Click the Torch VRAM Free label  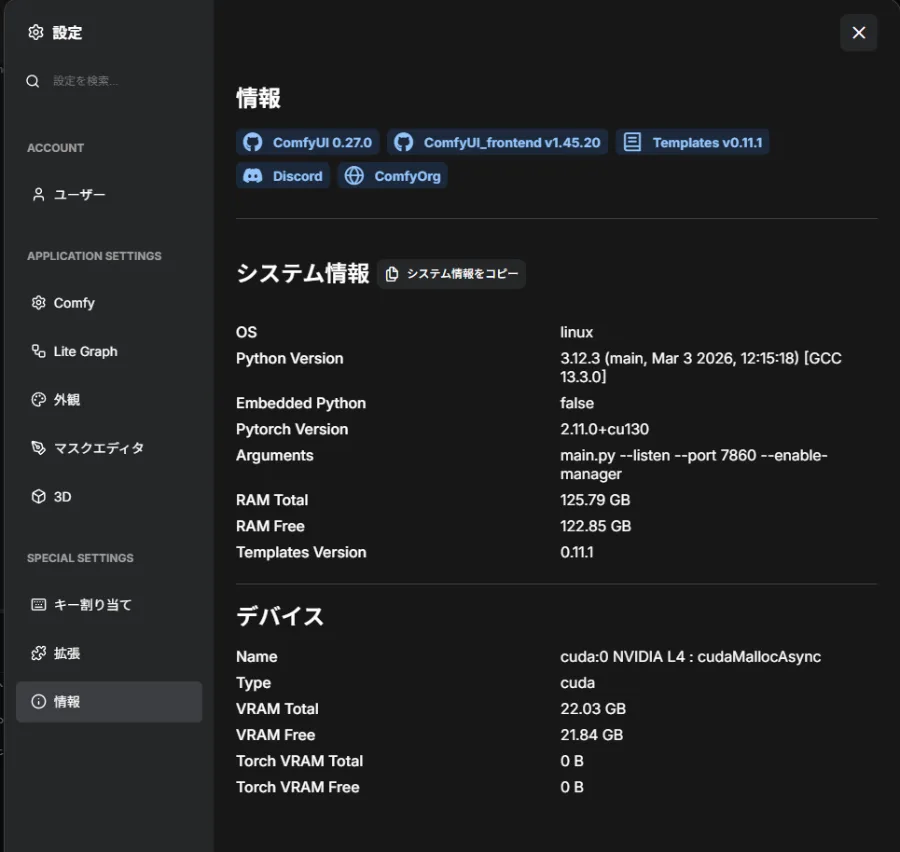coord(298,787)
